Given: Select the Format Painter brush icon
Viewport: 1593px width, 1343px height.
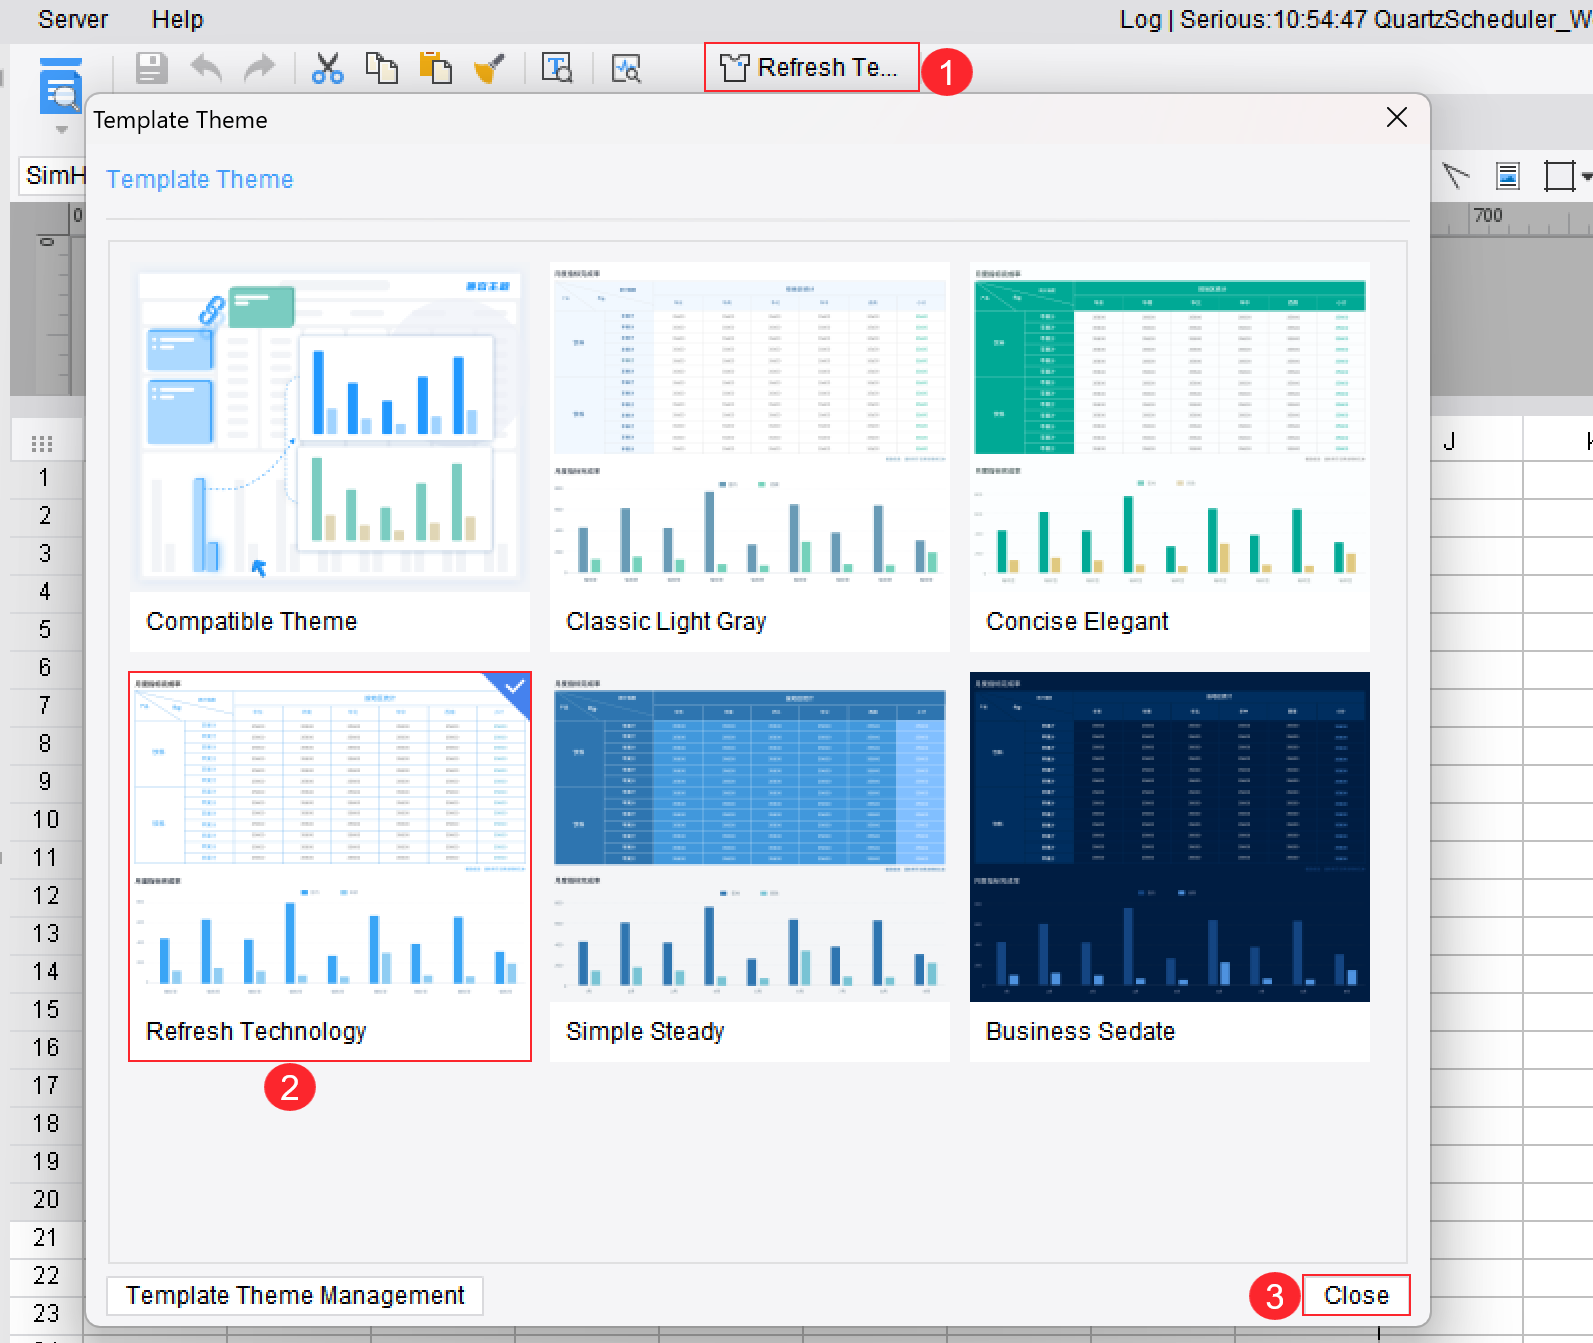Looking at the screenshot, I should (489, 68).
